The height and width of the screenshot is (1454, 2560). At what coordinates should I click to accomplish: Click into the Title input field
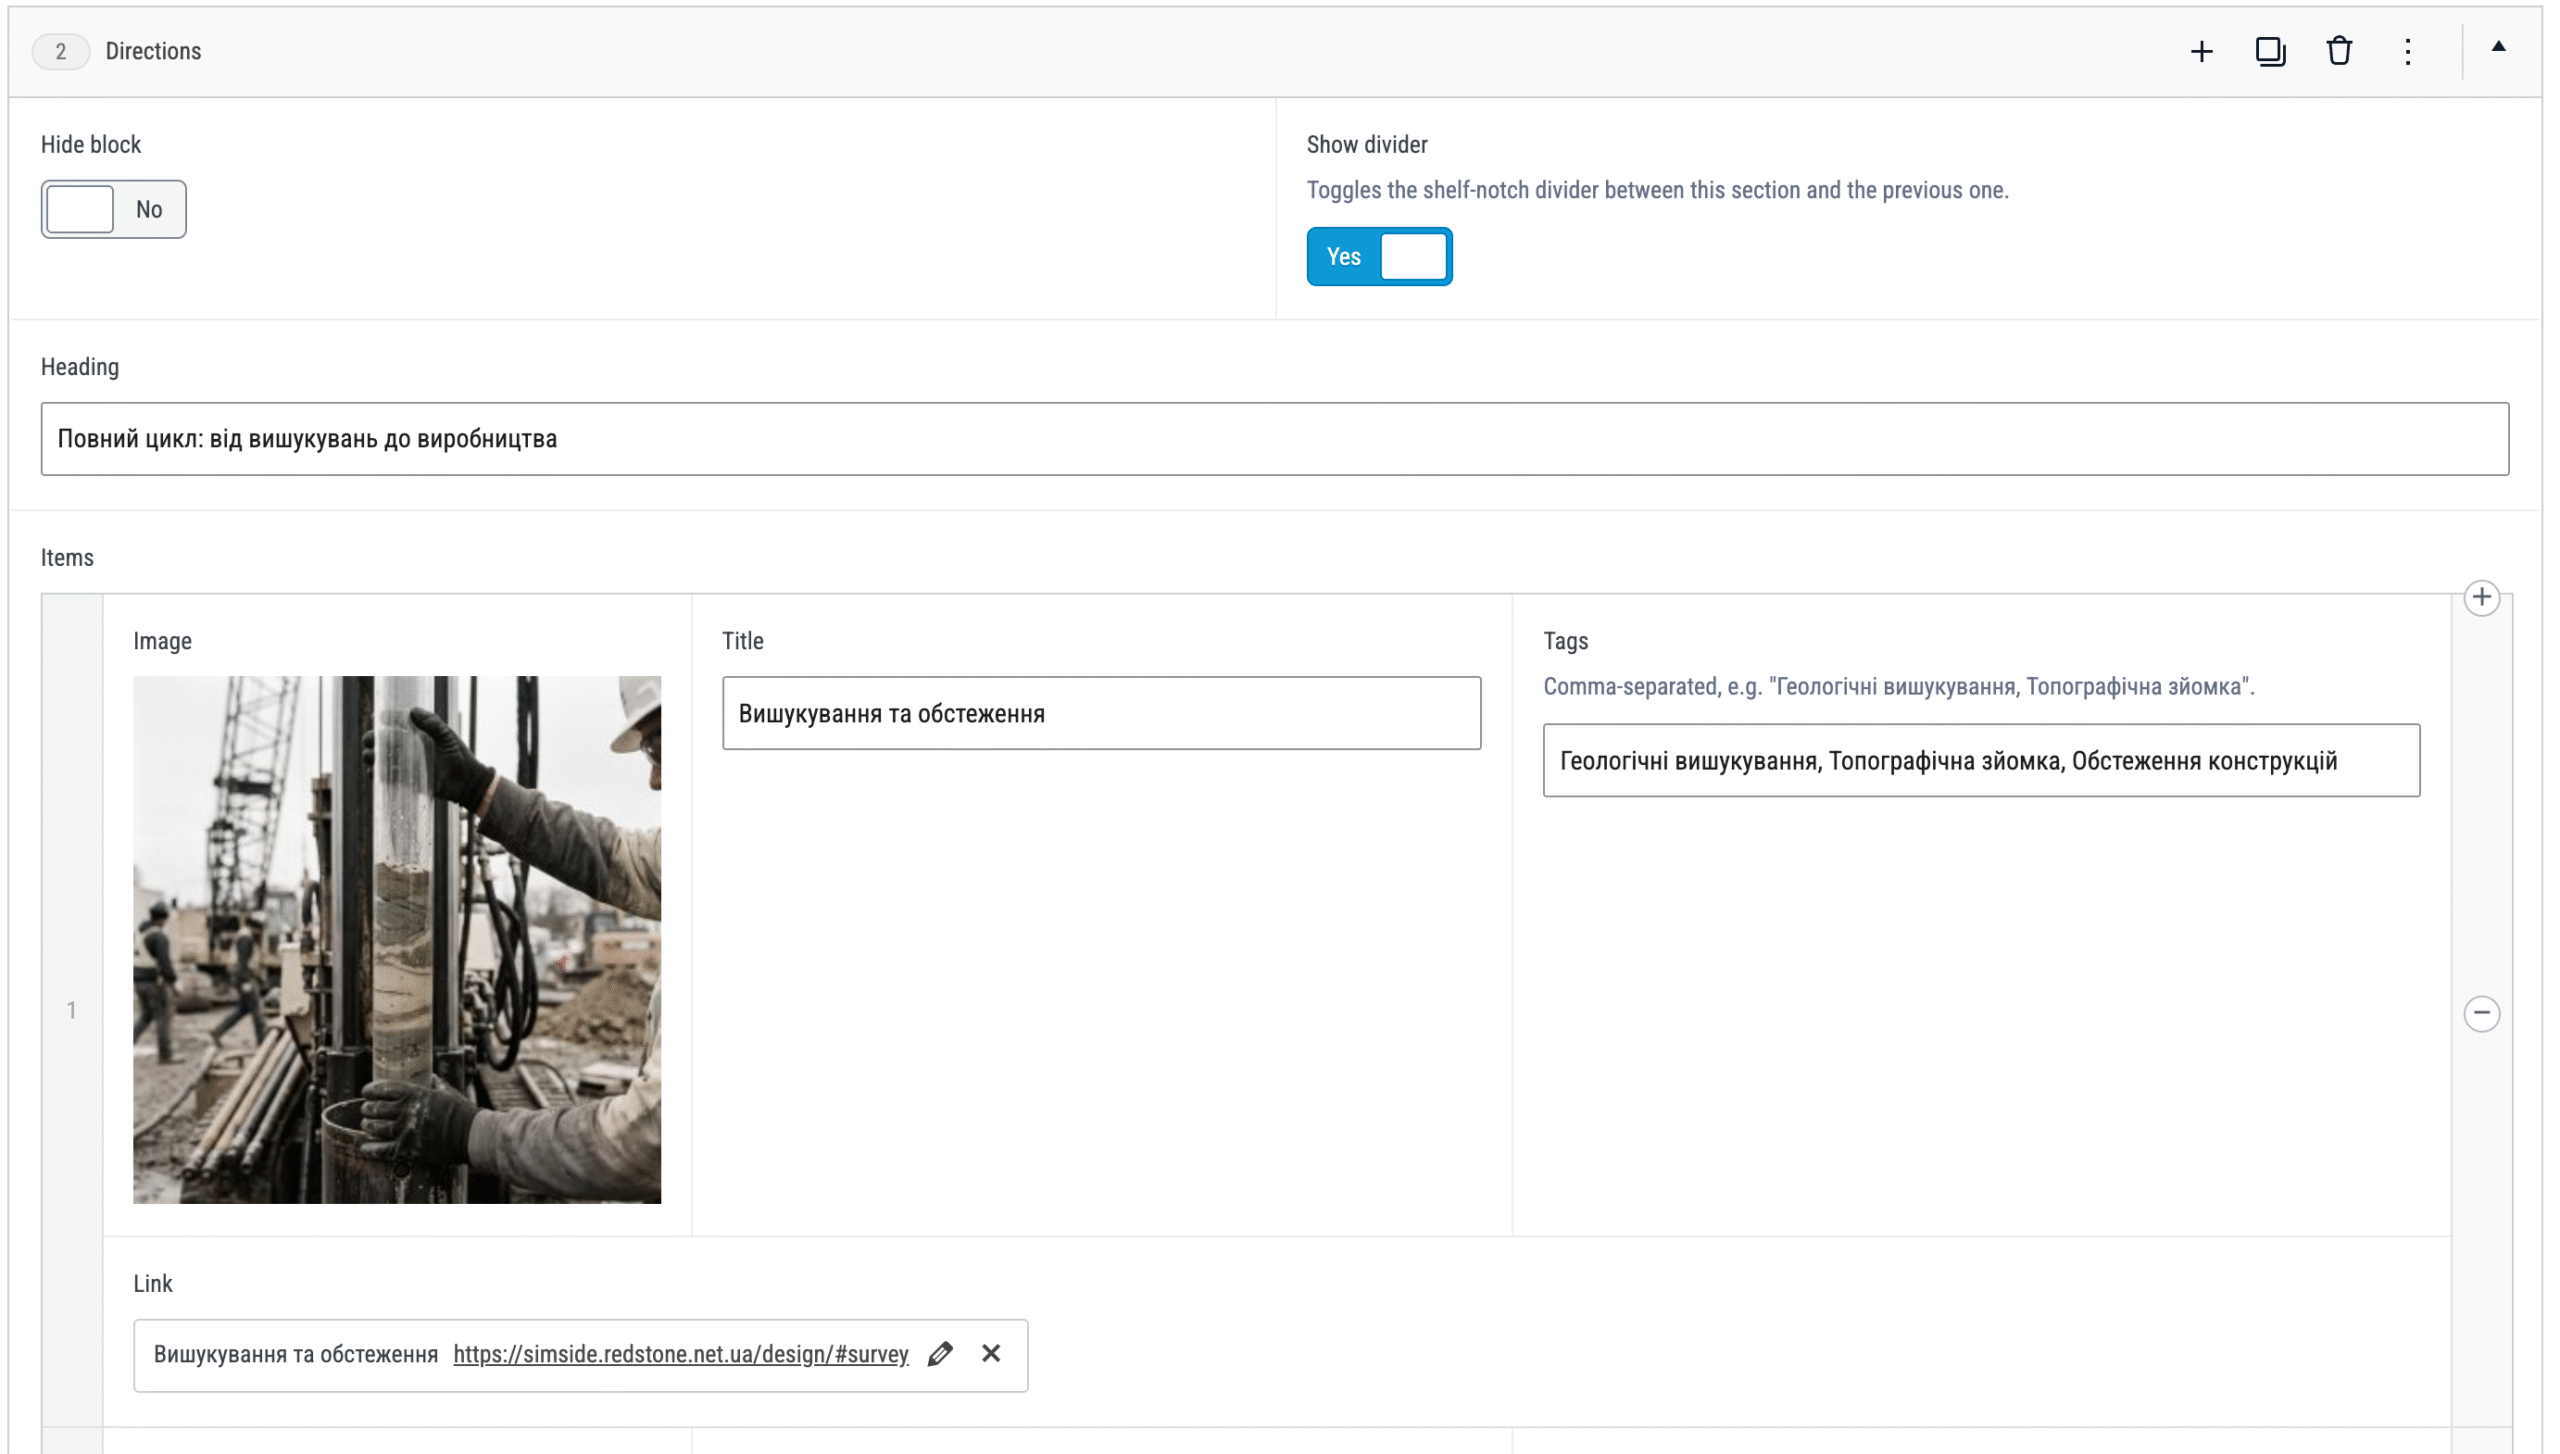[1101, 714]
